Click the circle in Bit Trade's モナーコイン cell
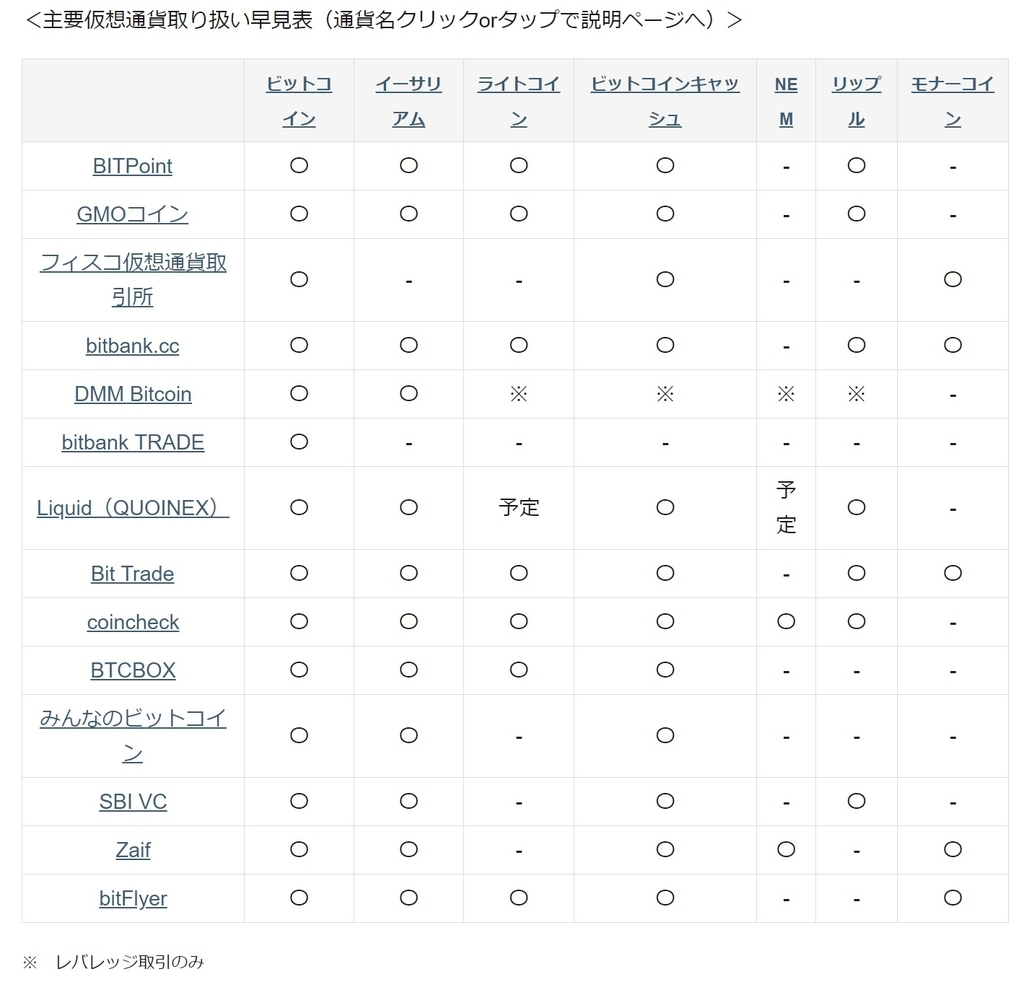This screenshot has height=982, width=1024. 952,573
